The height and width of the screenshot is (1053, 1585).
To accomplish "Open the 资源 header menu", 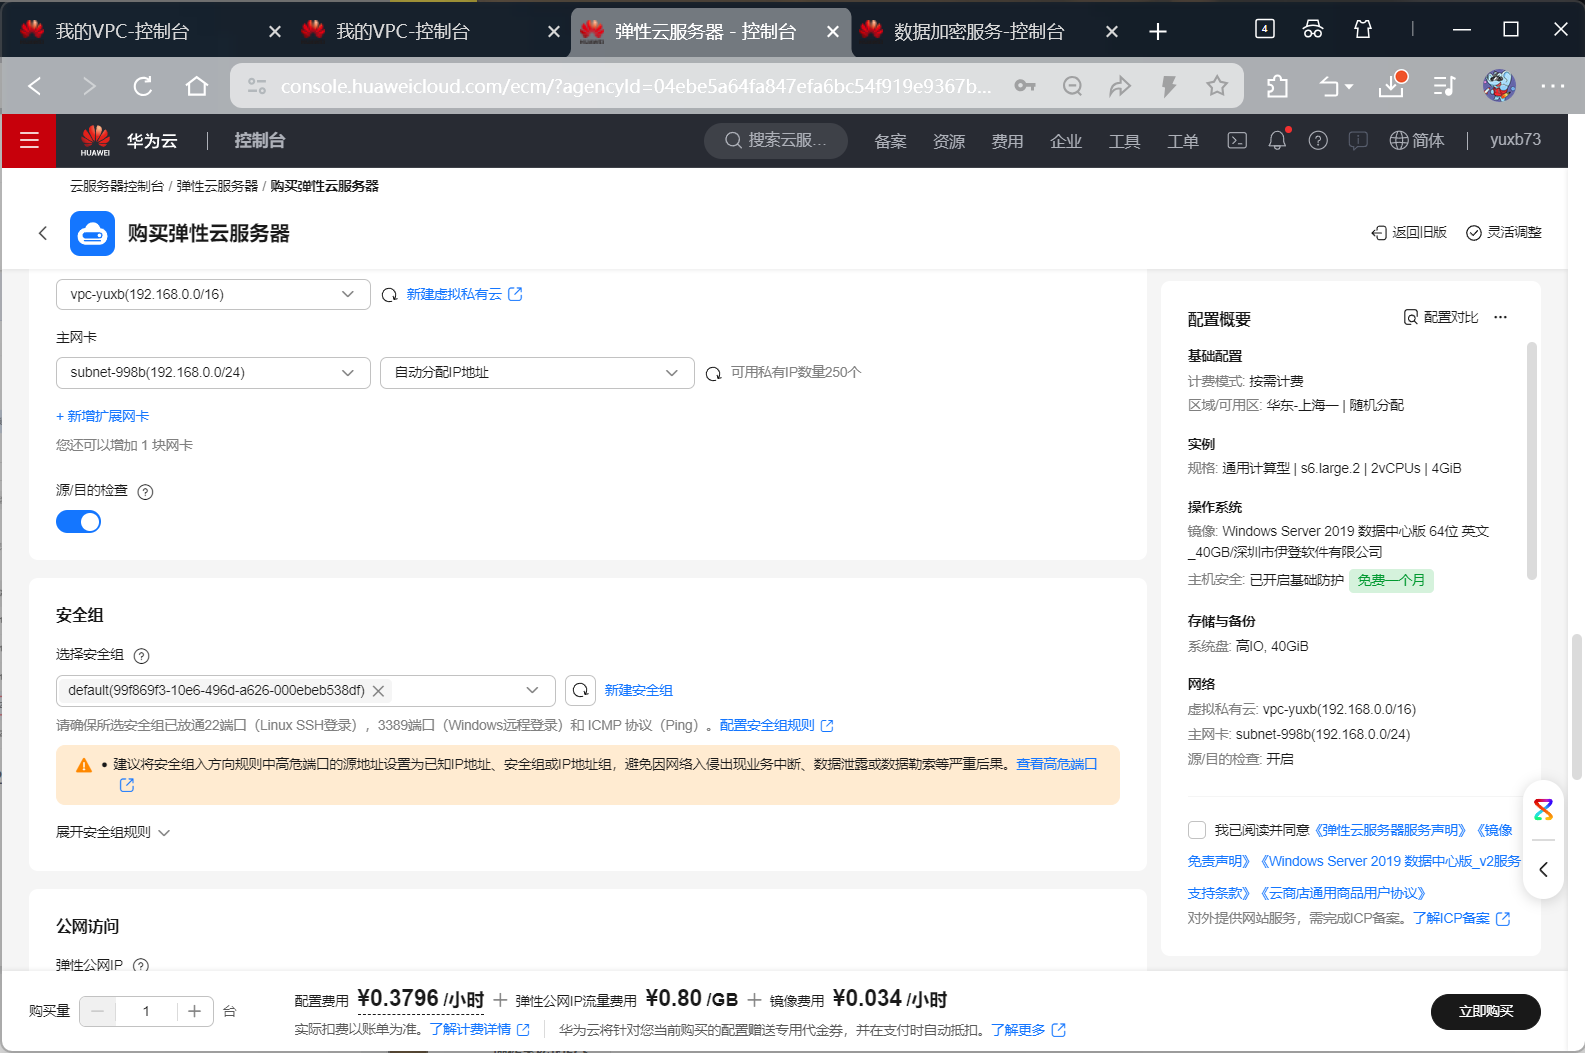I will tap(949, 141).
